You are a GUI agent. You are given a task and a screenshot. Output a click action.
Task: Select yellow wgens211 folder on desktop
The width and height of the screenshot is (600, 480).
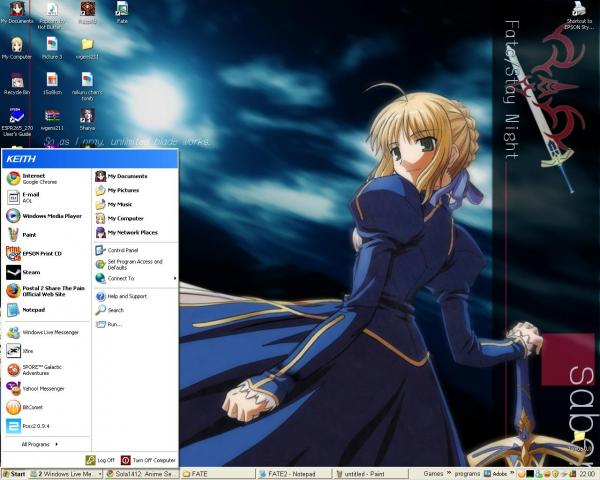click(87, 49)
